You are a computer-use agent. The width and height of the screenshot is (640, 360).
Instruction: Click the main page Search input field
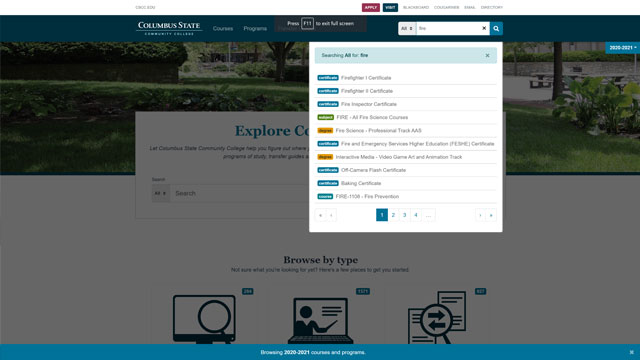[240, 193]
